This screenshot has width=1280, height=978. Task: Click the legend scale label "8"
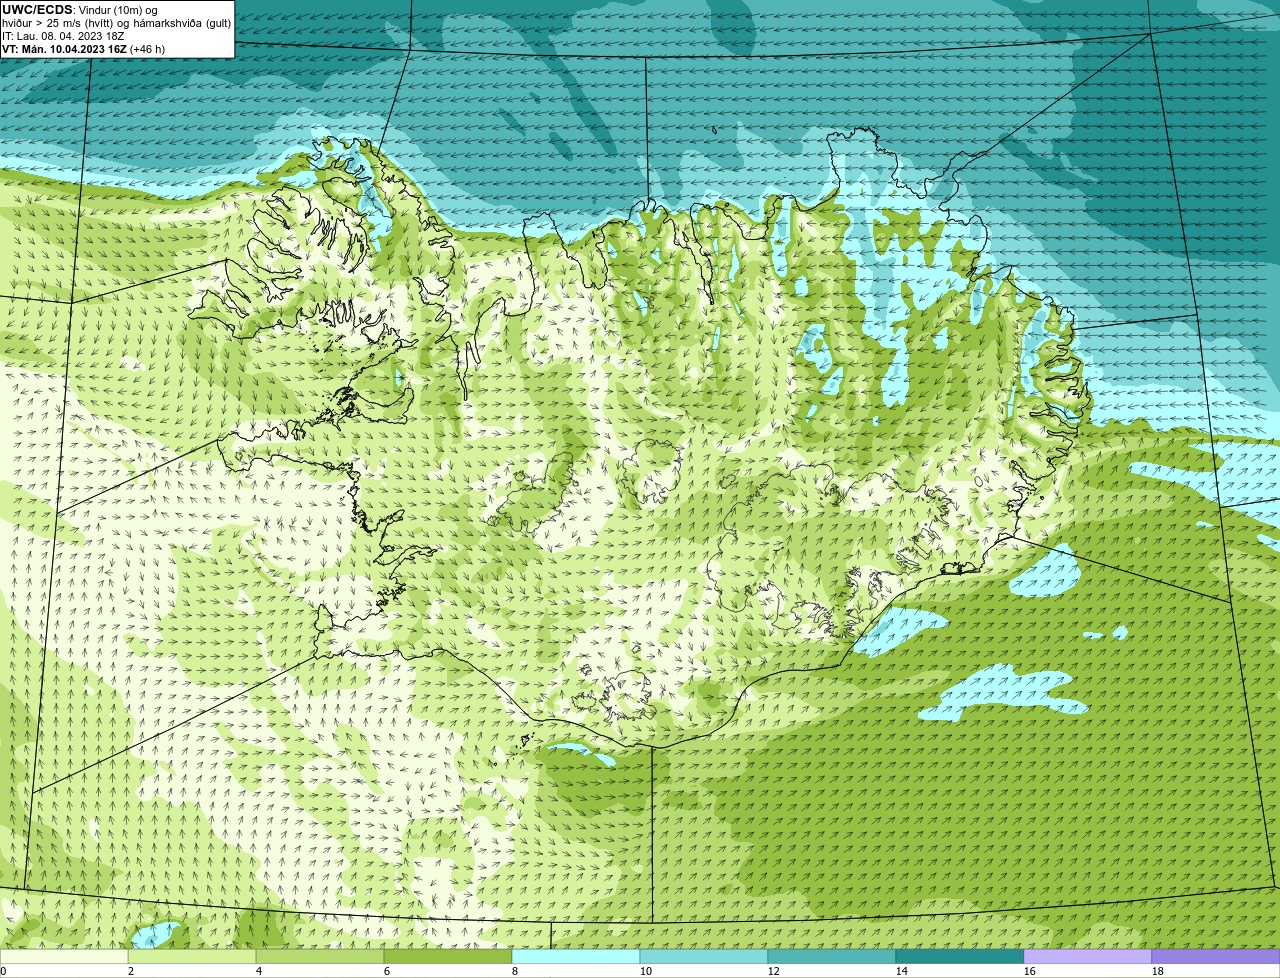pos(515,971)
